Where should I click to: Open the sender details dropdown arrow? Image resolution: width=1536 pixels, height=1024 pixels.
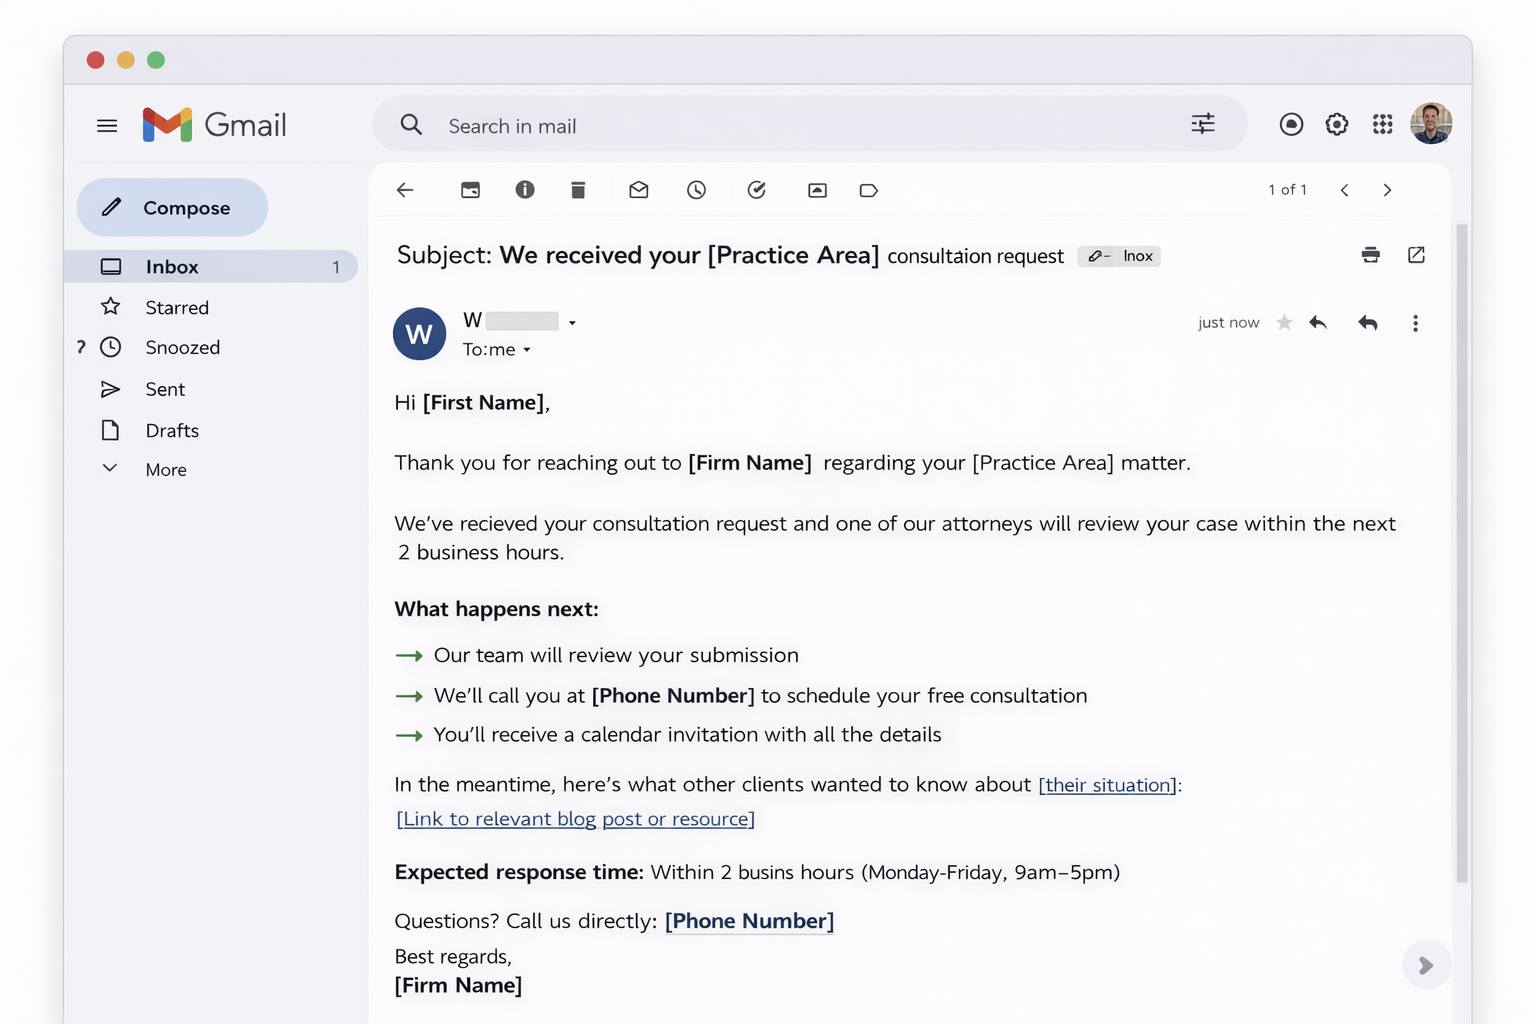click(x=572, y=322)
